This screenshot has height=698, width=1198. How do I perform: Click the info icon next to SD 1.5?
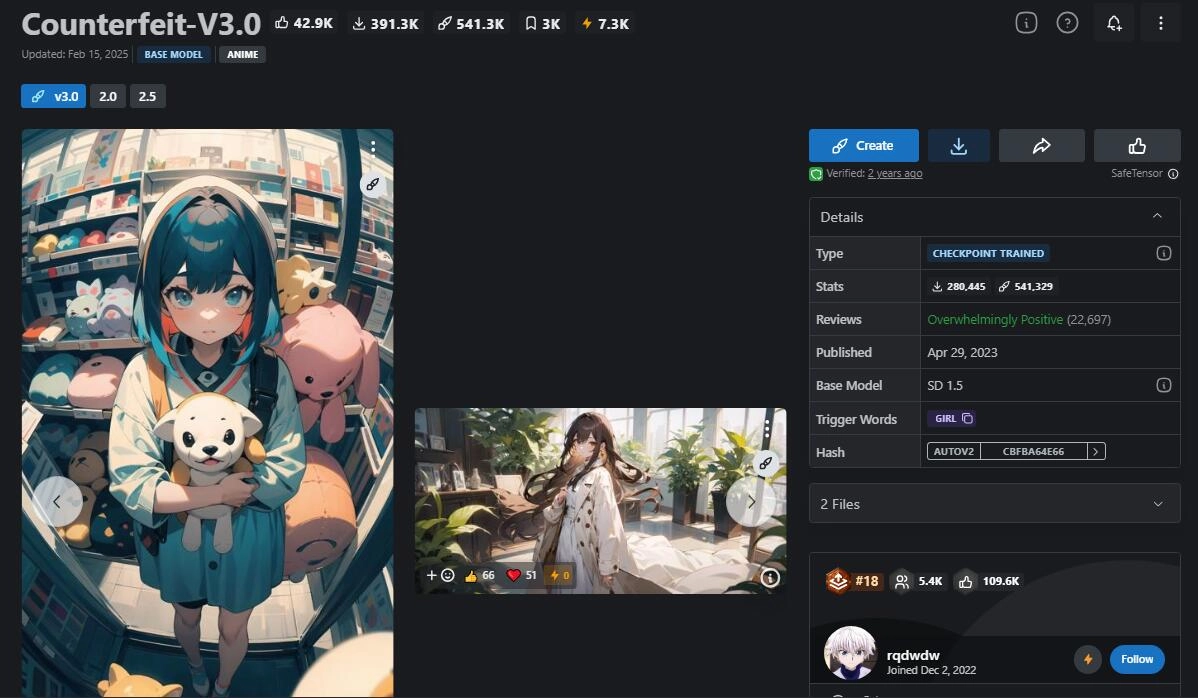[x=1163, y=385]
